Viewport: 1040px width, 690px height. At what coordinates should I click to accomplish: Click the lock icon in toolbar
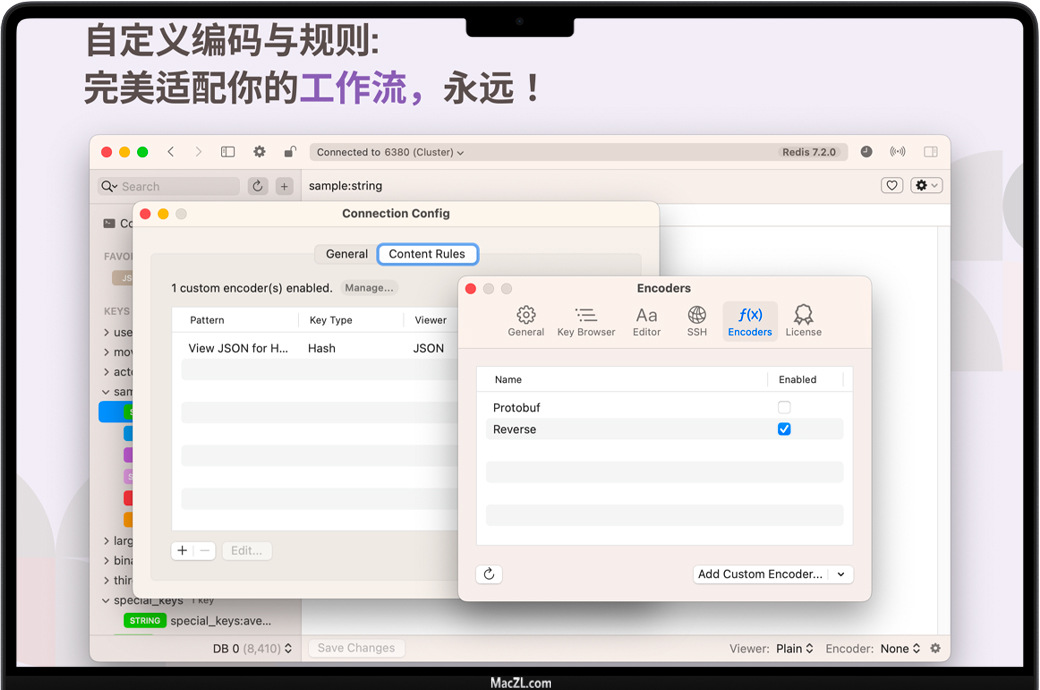[290, 152]
